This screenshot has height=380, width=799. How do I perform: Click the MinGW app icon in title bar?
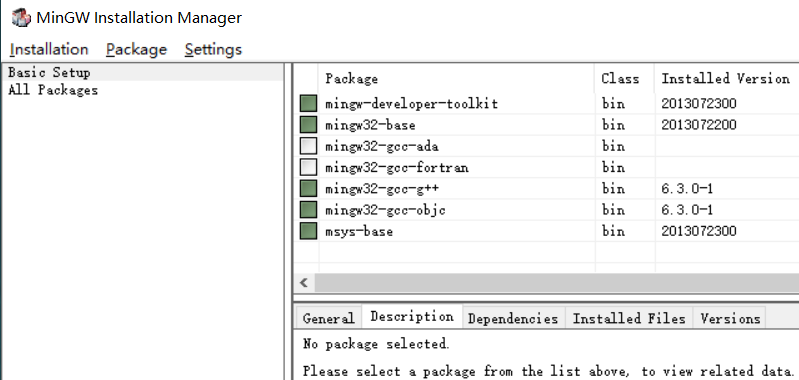click(x=21, y=18)
